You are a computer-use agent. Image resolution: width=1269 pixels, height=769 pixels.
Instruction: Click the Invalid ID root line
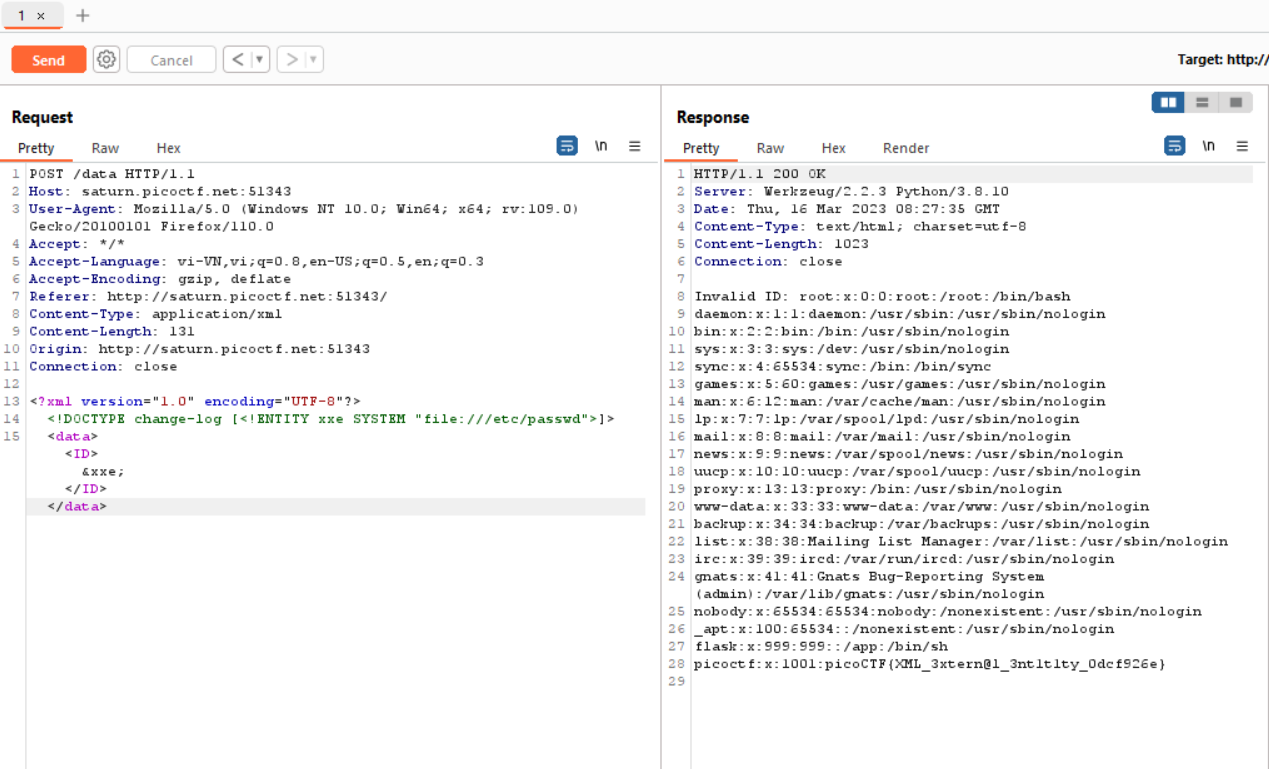(x=882, y=296)
